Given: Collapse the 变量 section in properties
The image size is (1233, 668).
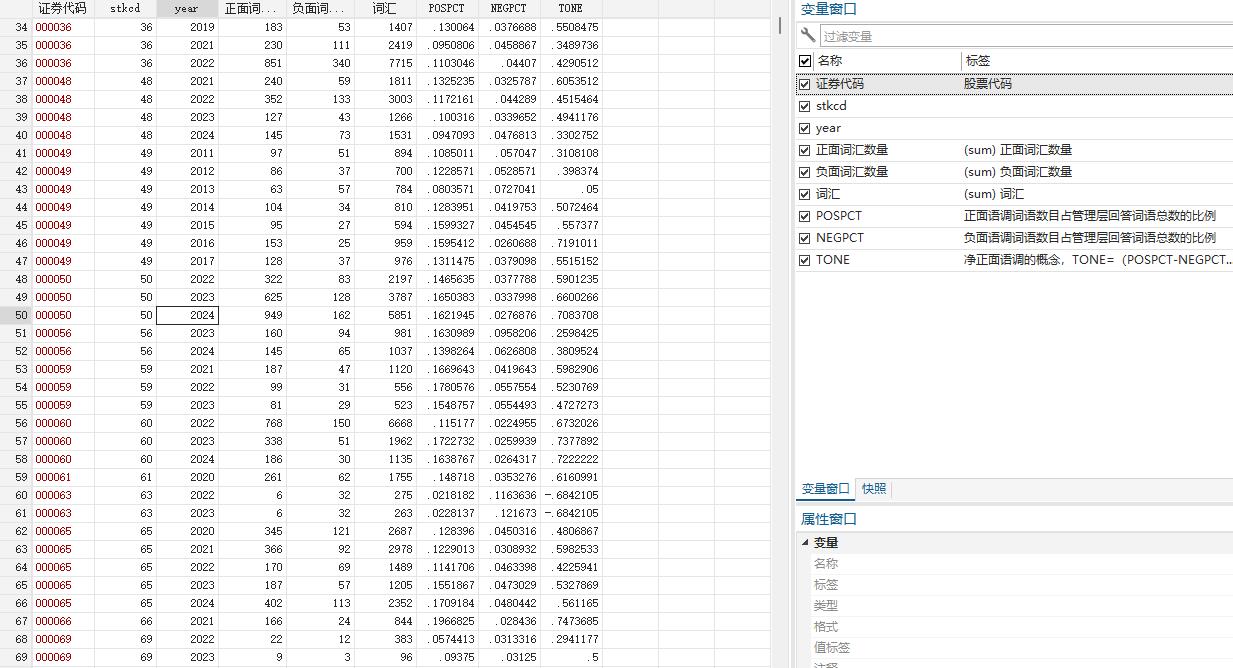Looking at the screenshot, I should 805,543.
